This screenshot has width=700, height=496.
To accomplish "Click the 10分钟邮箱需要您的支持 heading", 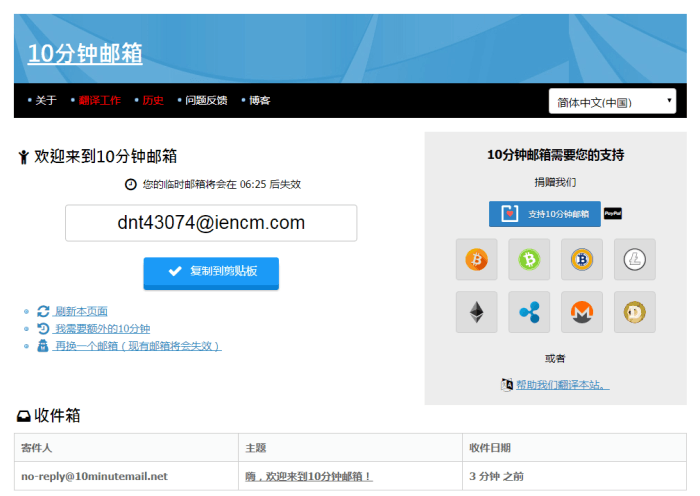I will (x=555, y=155).
